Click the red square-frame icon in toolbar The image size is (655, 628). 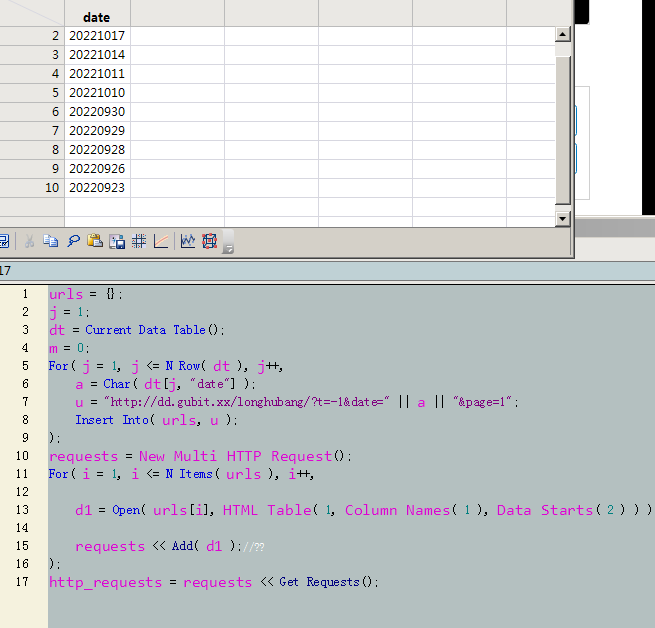tap(209, 241)
